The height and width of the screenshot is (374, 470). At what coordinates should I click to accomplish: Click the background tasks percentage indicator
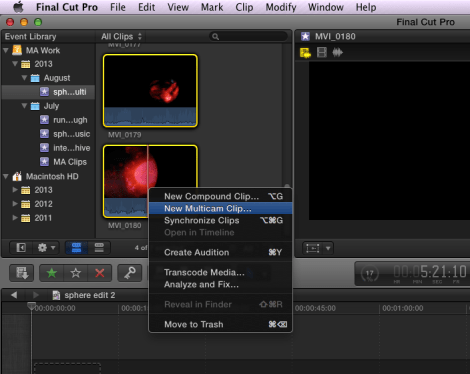pos(370,274)
